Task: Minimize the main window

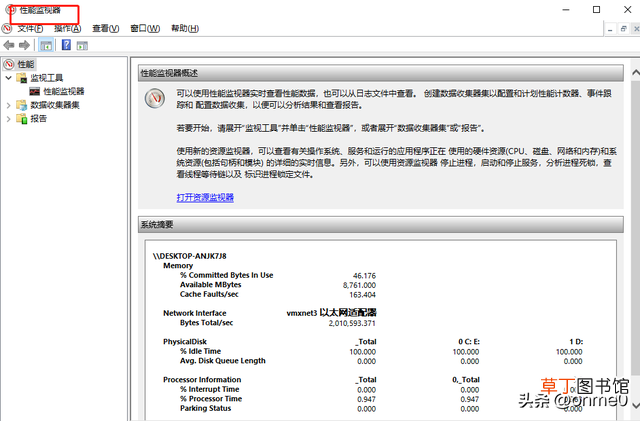Action: click(x=566, y=10)
